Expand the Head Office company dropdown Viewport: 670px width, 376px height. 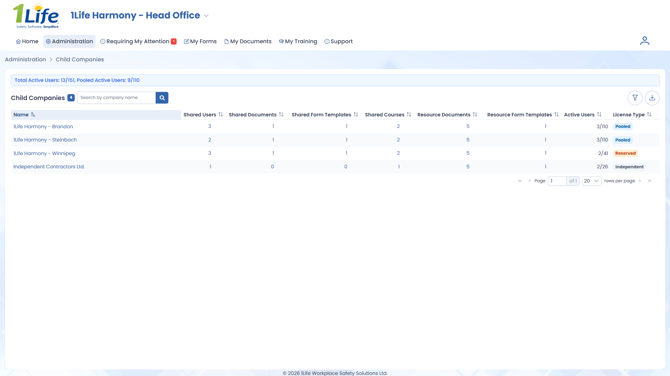[x=206, y=16]
